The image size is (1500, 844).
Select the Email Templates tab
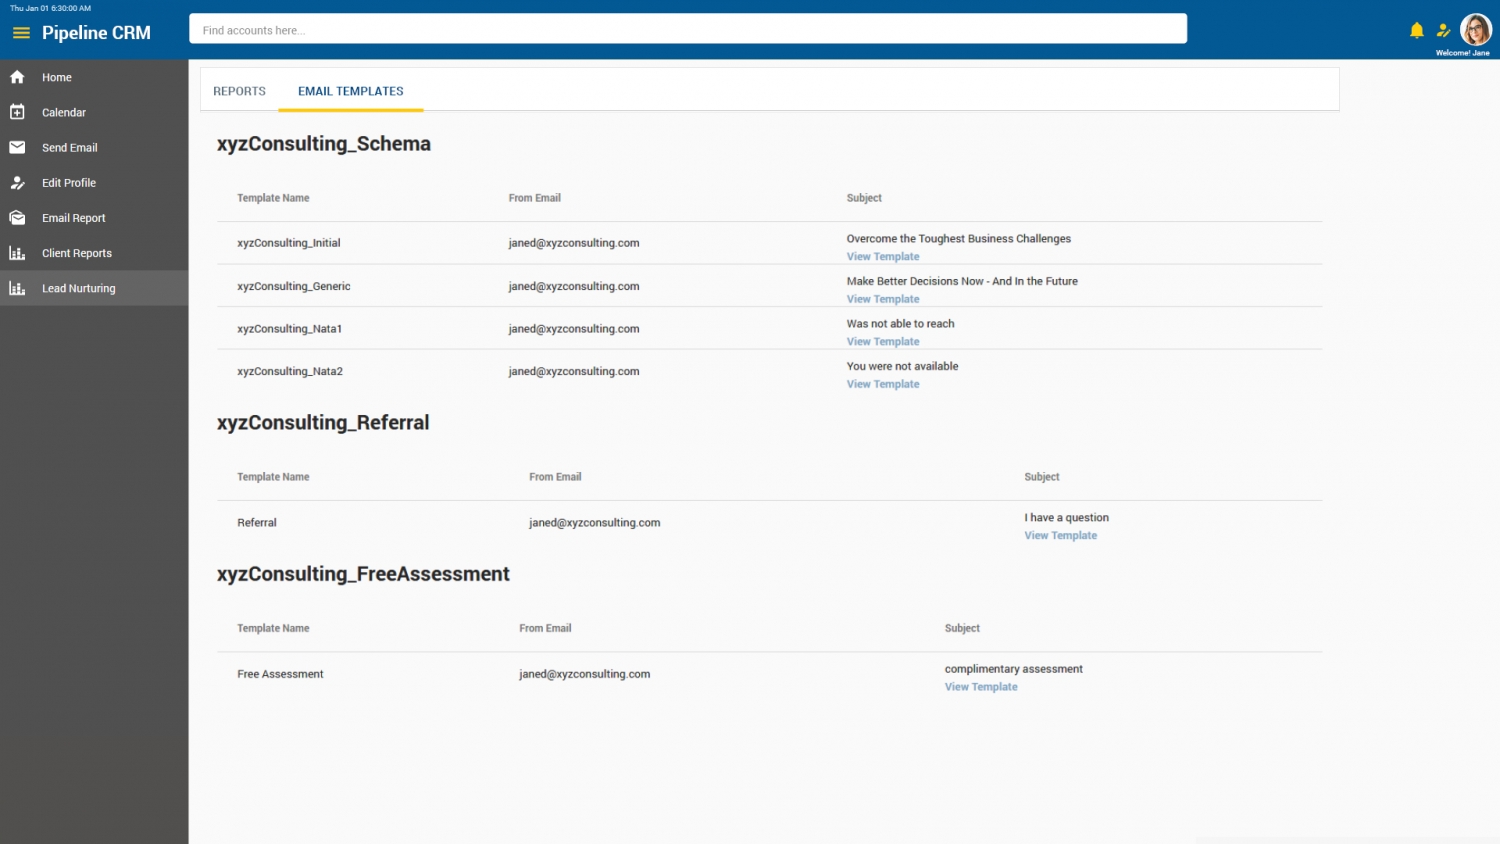[x=350, y=91]
